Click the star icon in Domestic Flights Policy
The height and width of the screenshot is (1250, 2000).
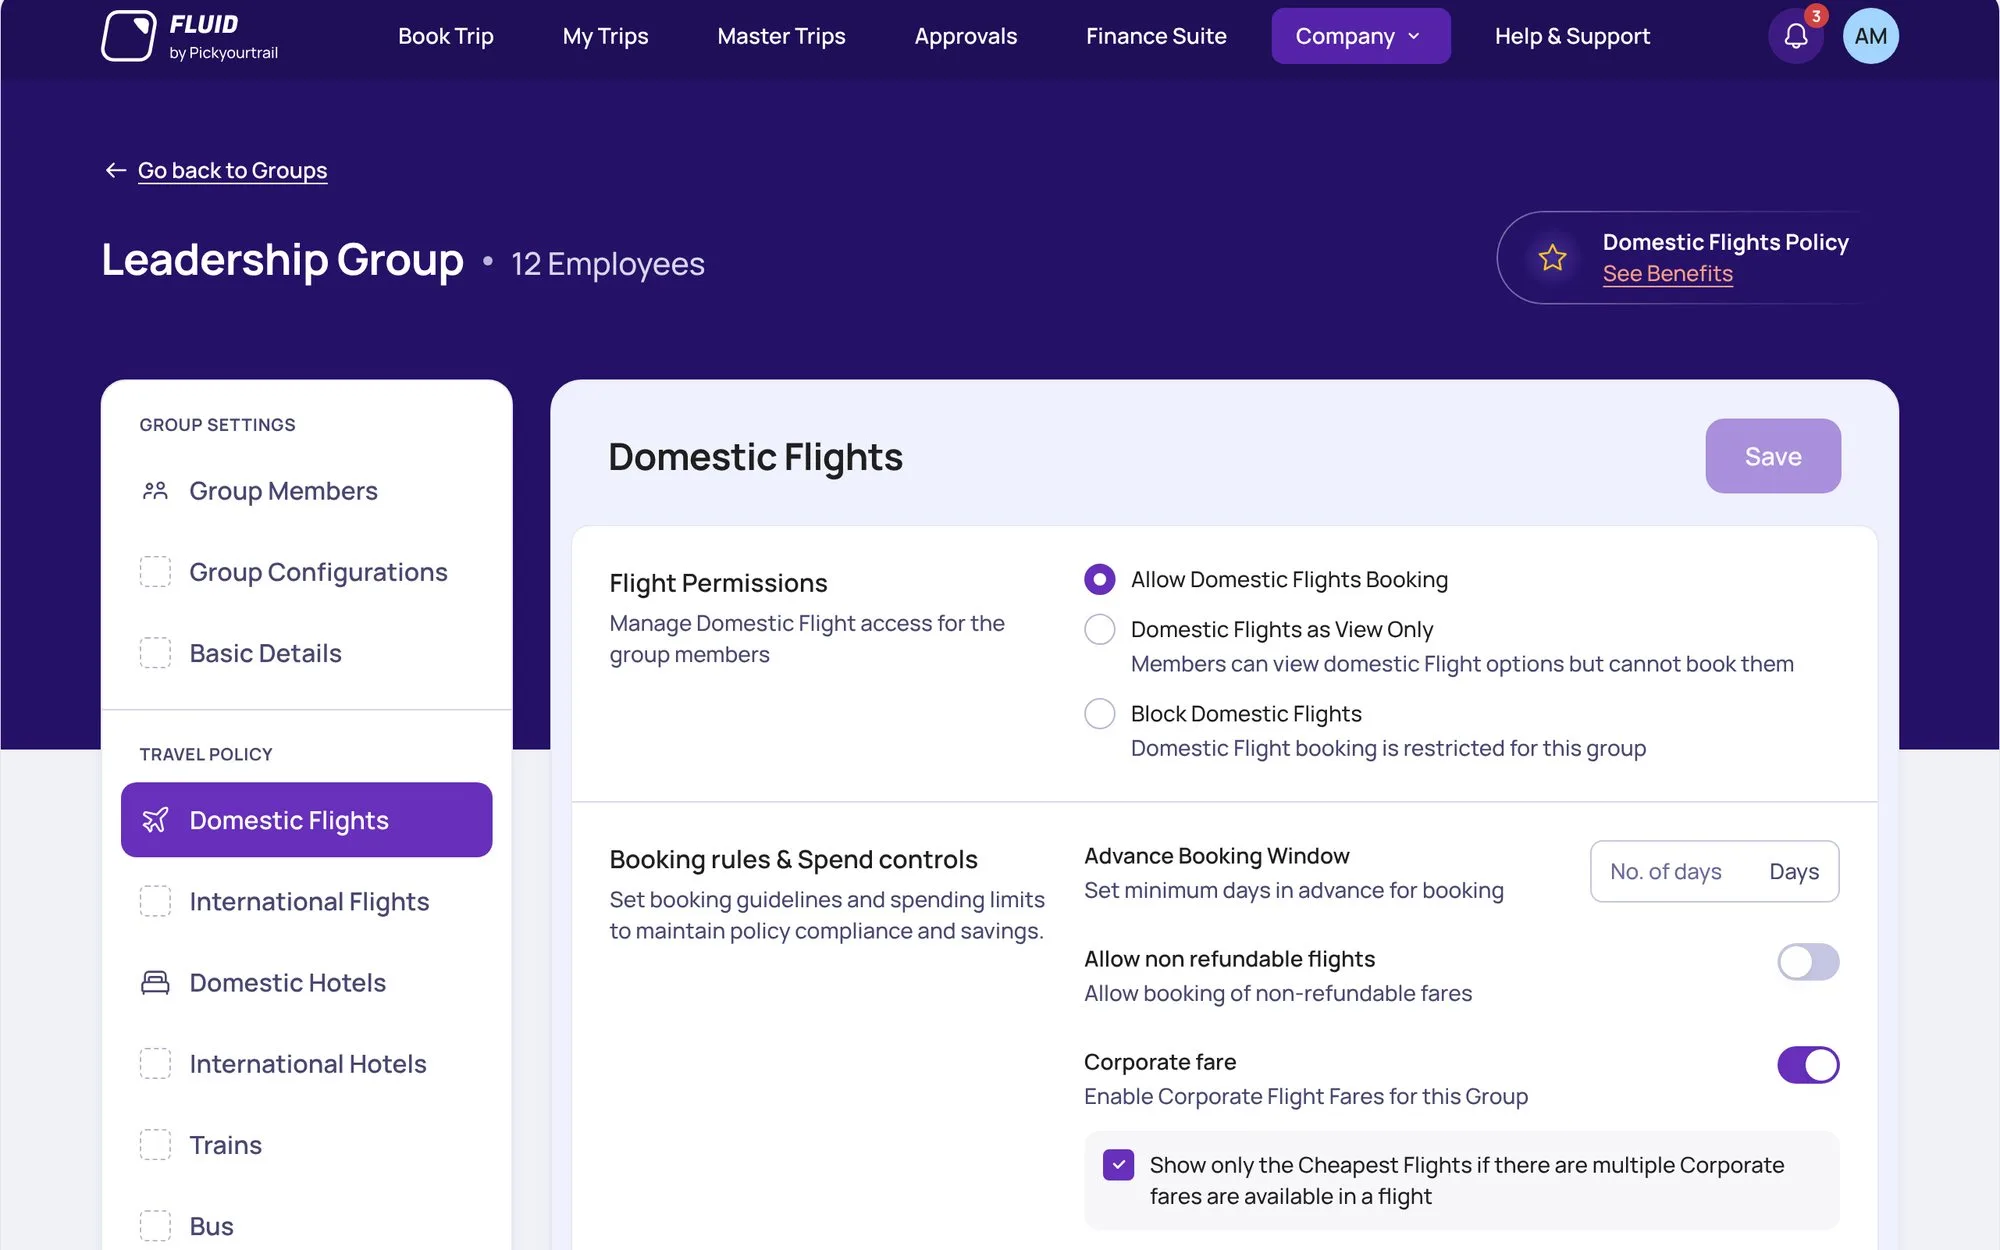1552,258
